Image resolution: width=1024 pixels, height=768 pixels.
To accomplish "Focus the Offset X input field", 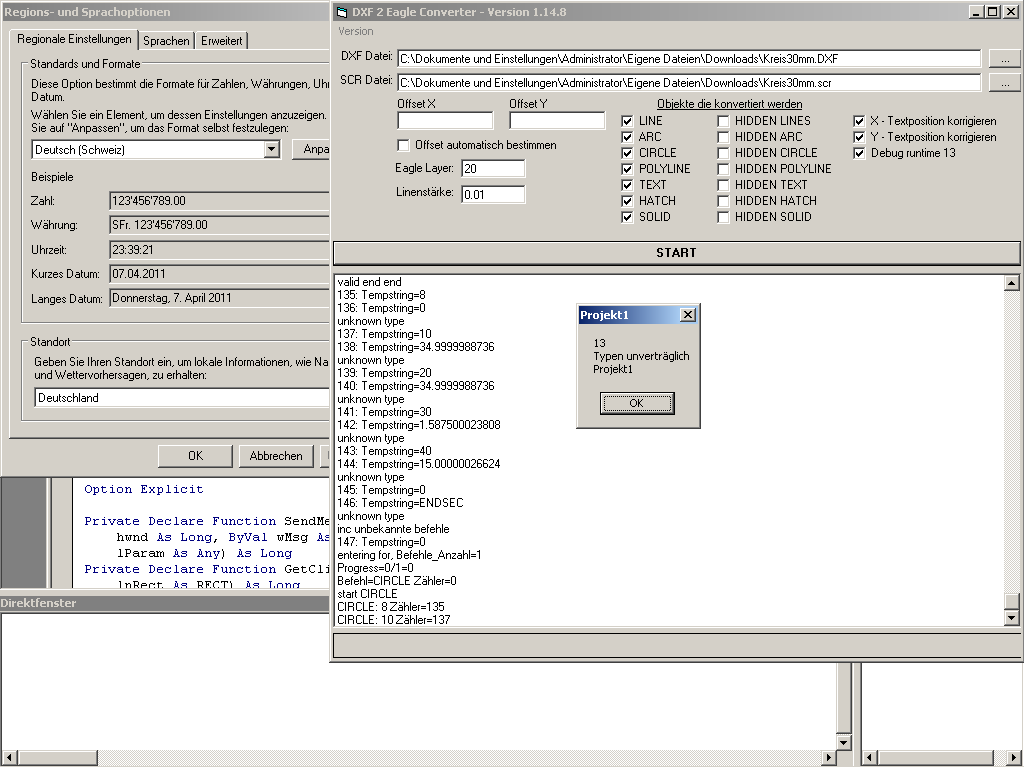I will pyautogui.click(x=445, y=120).
